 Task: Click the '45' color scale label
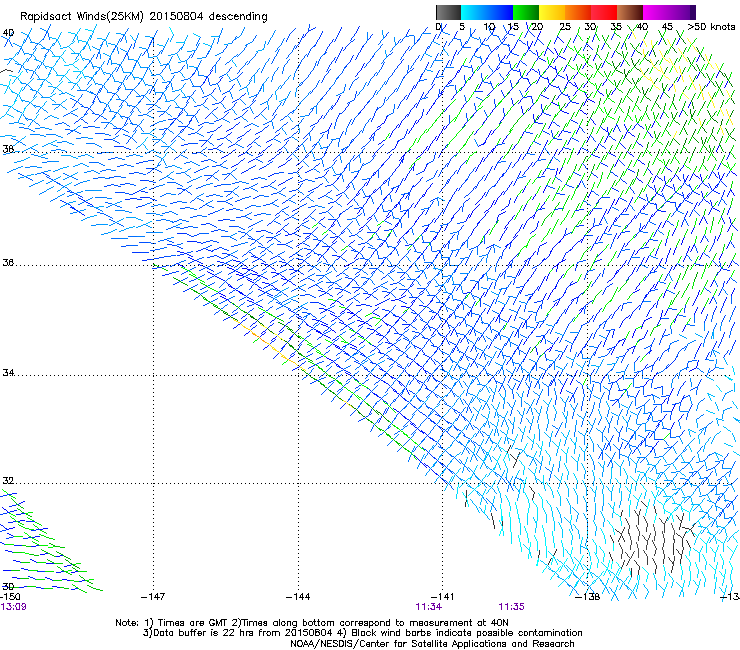[667, 27]
